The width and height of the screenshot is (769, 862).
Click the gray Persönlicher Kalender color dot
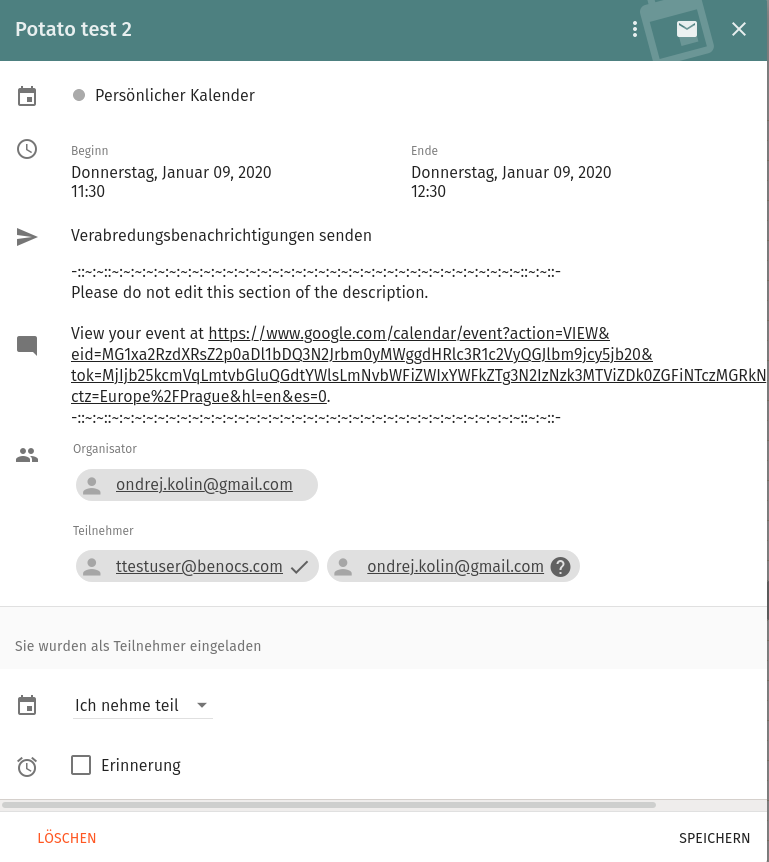pyautogui.click(x=79, y=96)
